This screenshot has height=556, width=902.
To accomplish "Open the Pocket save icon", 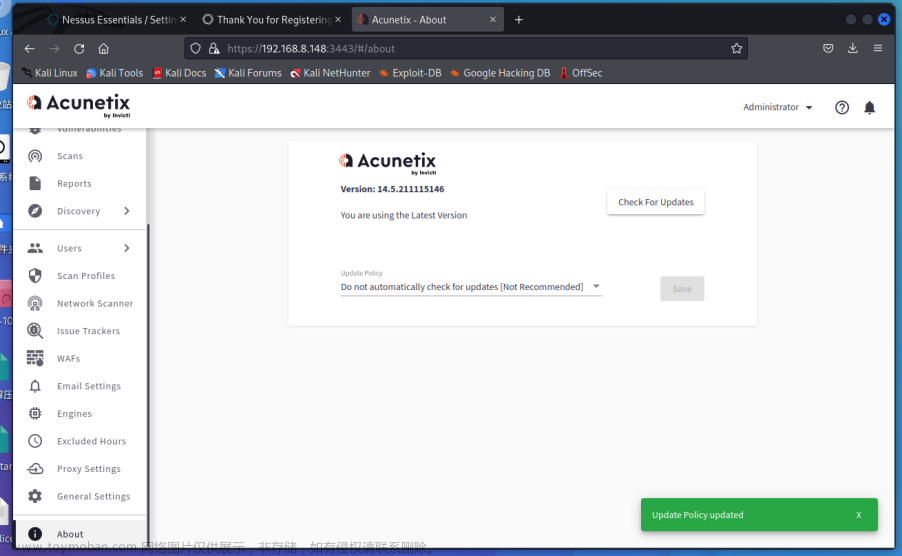I will [828, 49].
